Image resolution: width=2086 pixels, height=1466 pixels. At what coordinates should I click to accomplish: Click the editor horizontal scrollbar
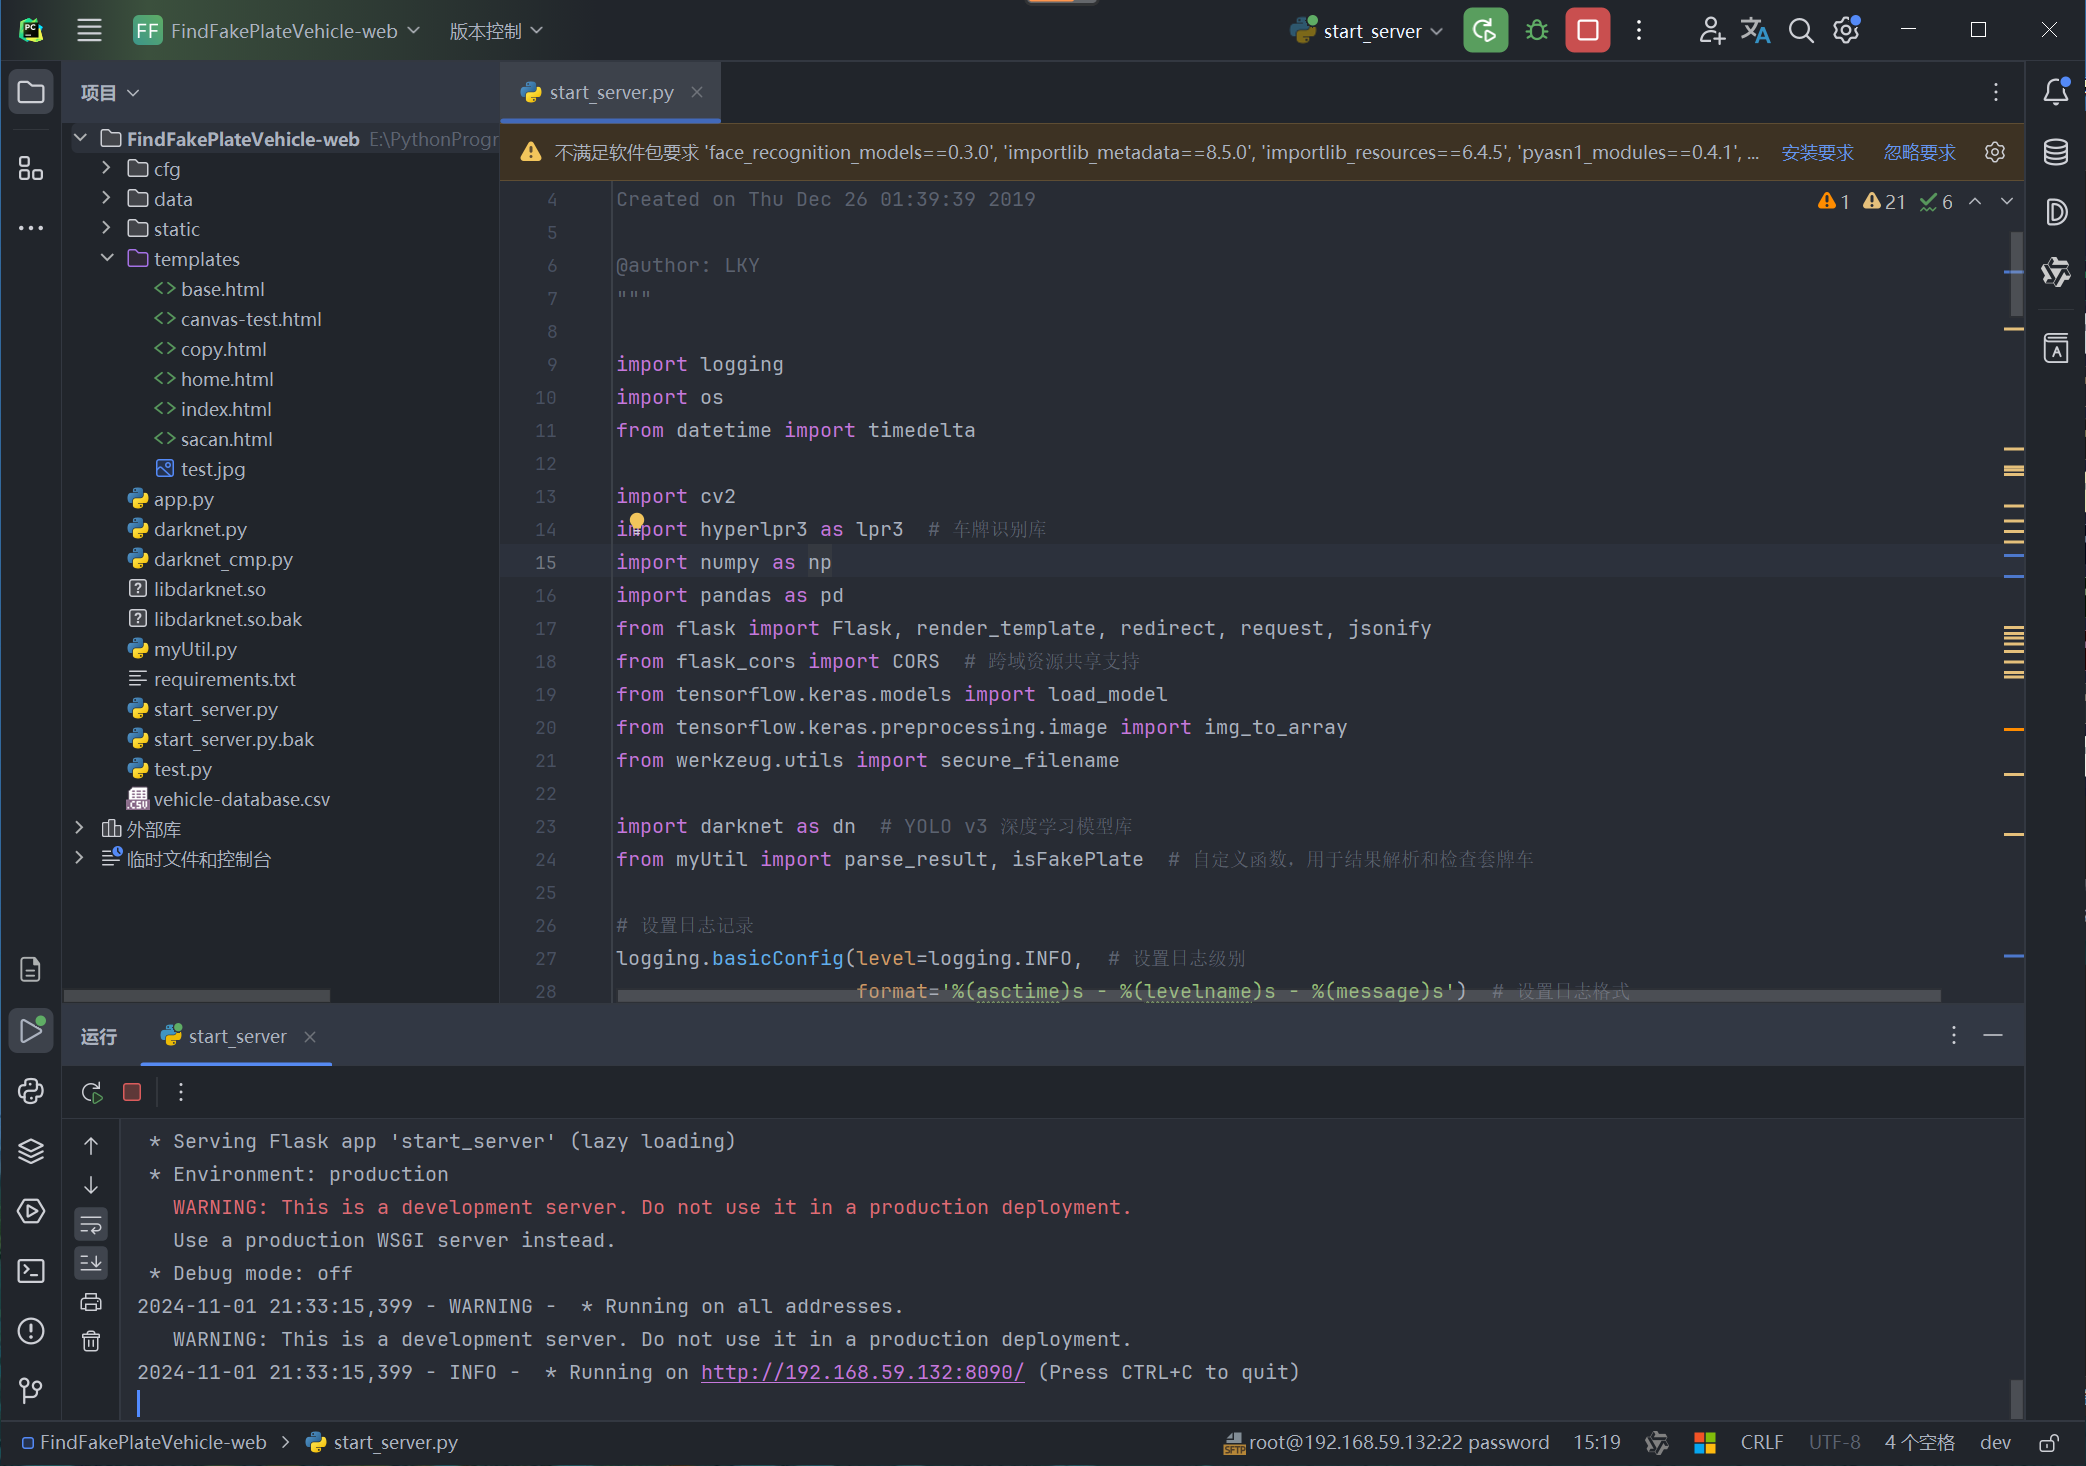coord(1278,996)
